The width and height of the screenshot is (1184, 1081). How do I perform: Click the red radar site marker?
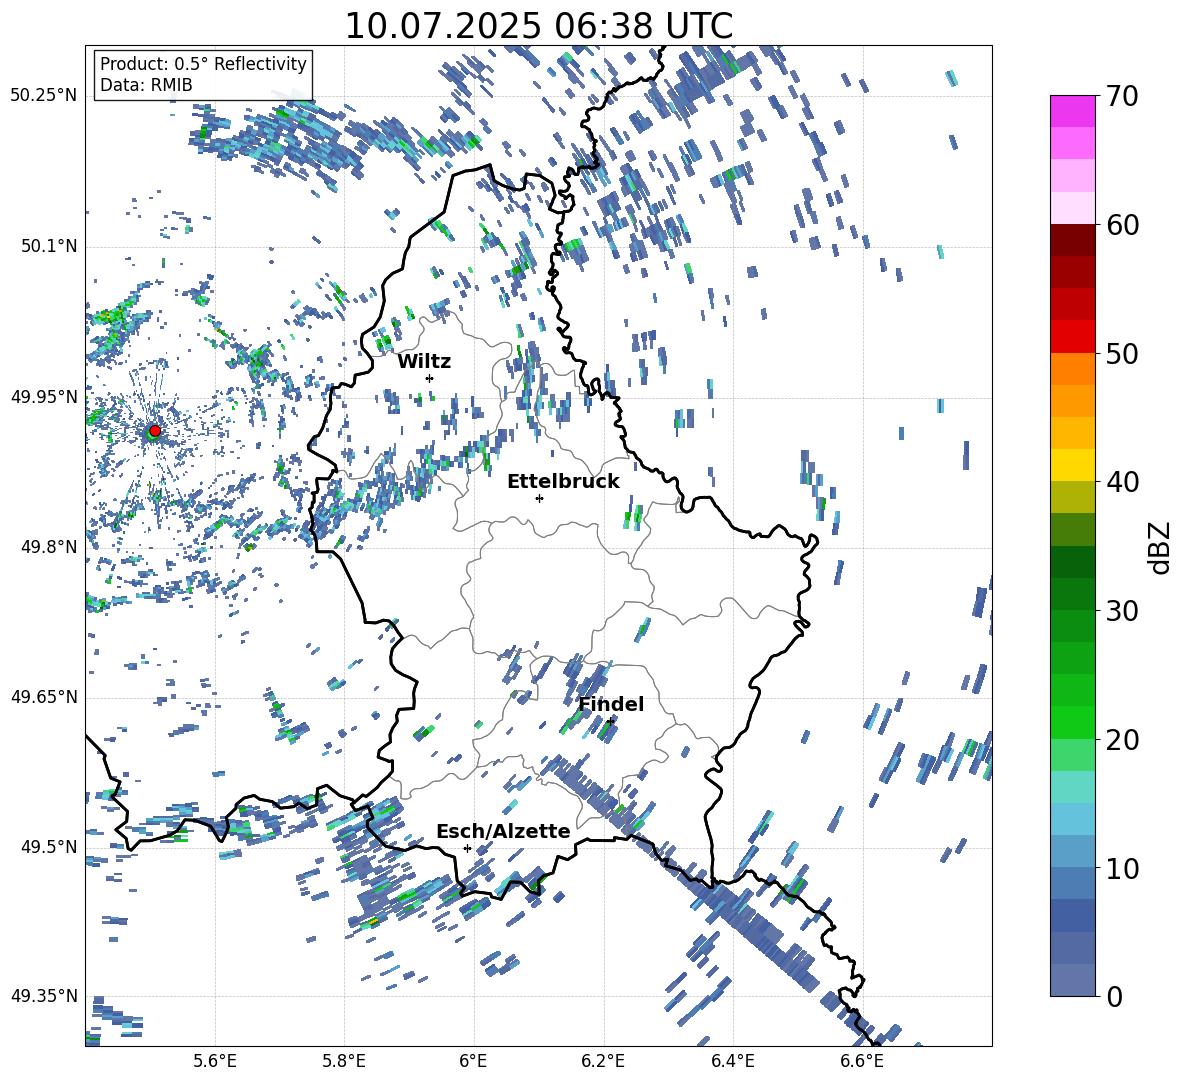coord(154,431)
